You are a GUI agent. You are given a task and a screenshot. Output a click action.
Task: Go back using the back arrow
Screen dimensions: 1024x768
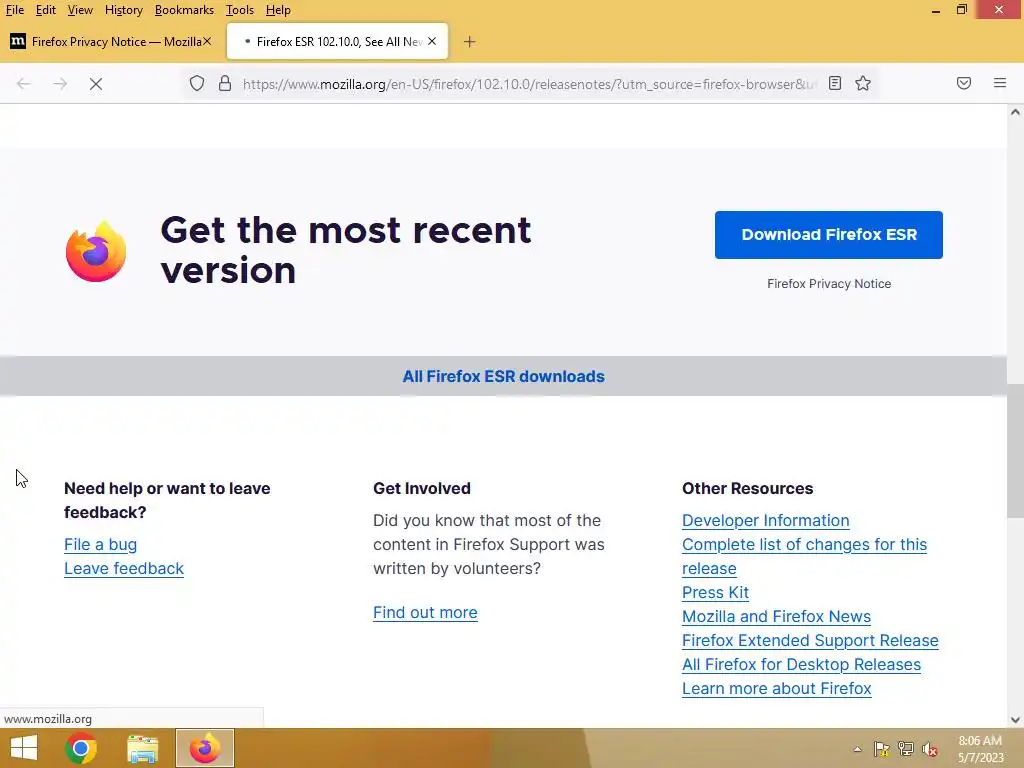tap(24, 84)
